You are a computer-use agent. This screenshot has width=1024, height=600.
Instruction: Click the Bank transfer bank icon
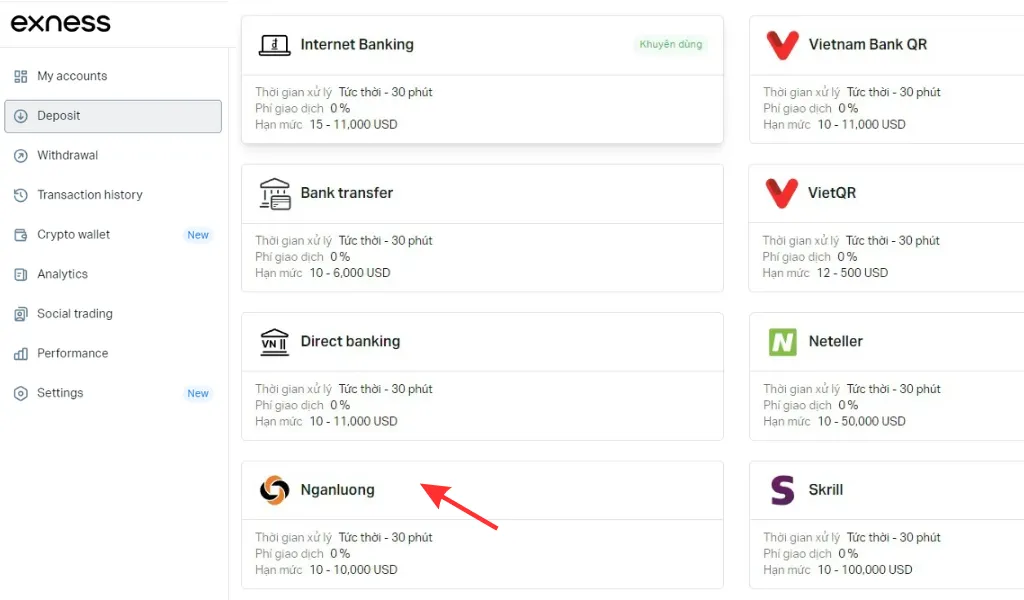(275, 193)
